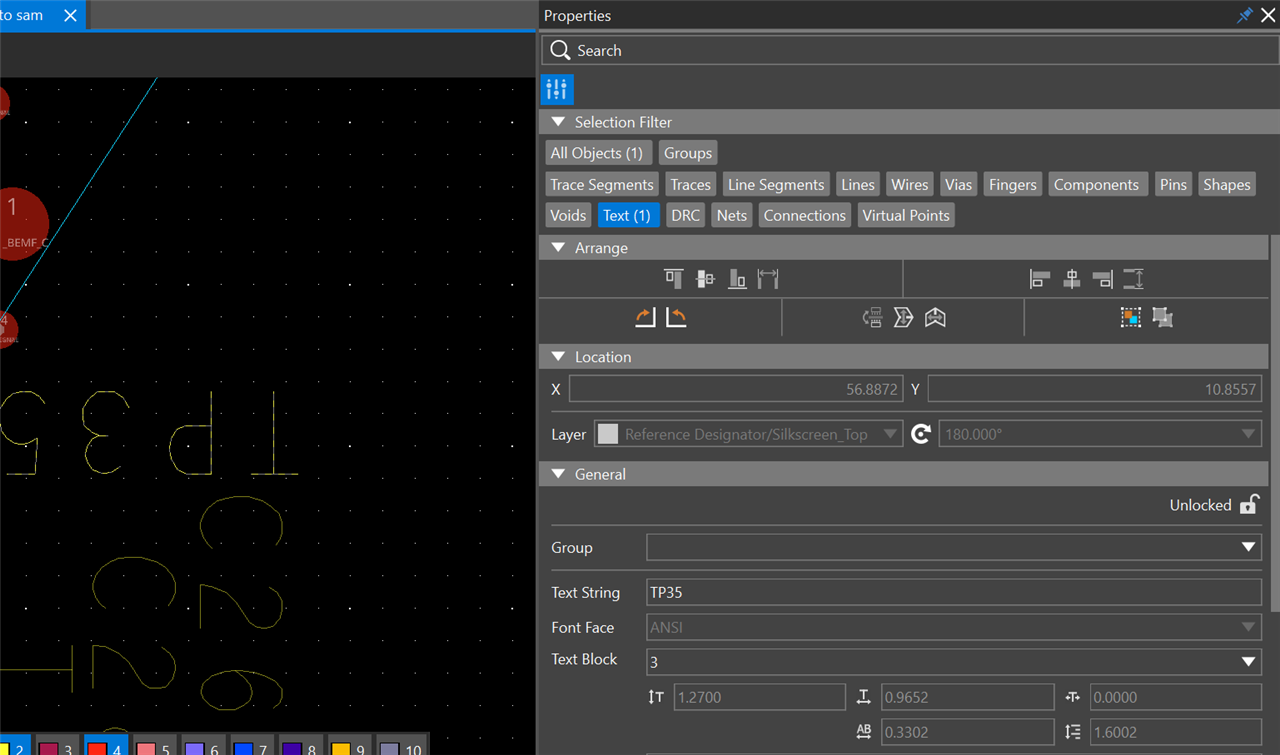The height and width of the screenshot is (755, 1280).
Task: Switch to layer 4 tab
Action: (x=104, y=745)
